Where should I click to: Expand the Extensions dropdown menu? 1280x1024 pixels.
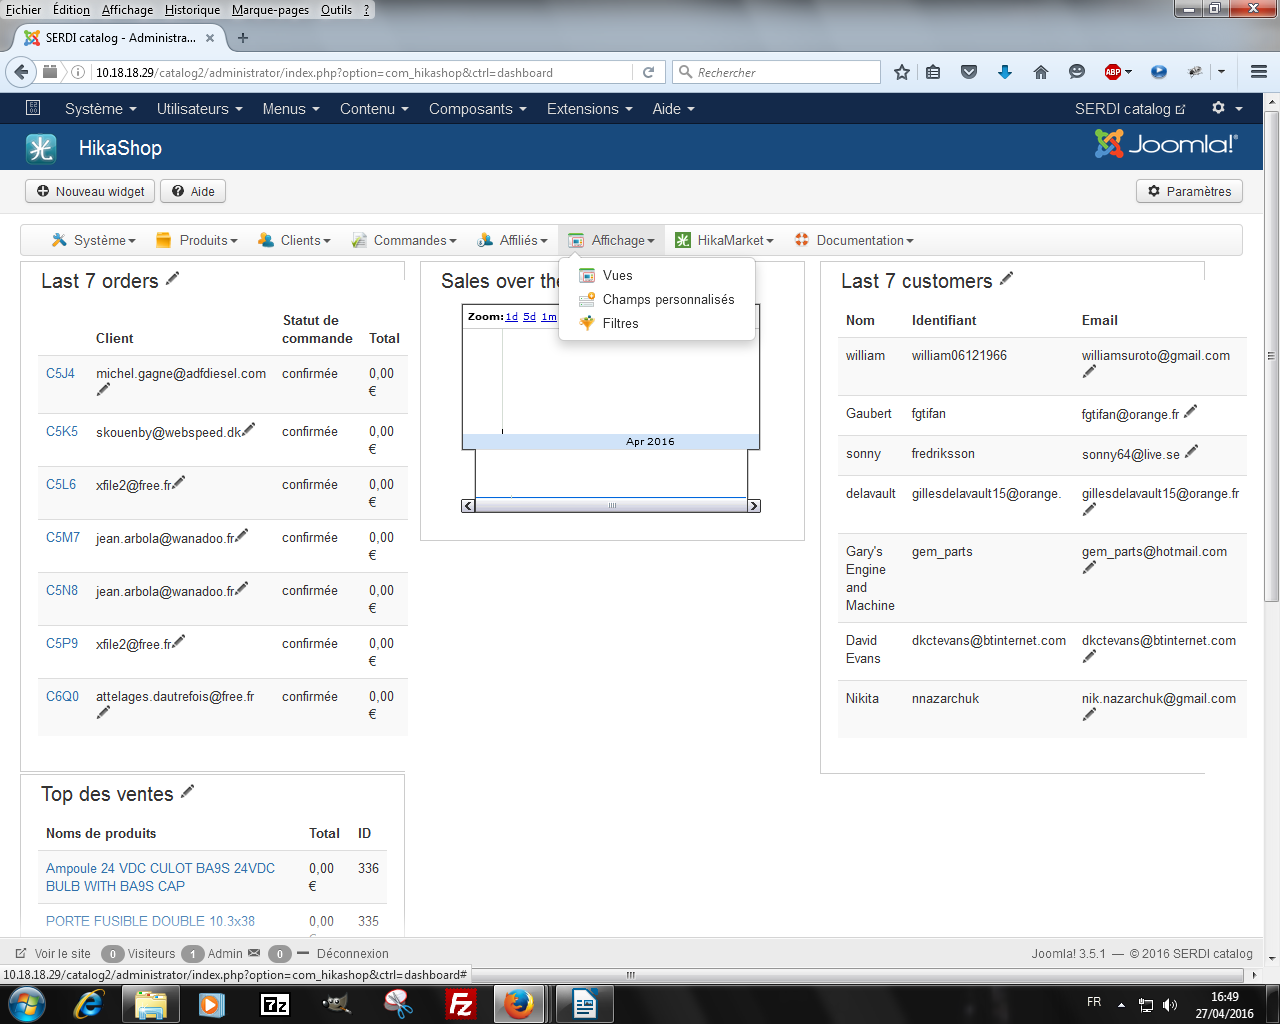590,109
